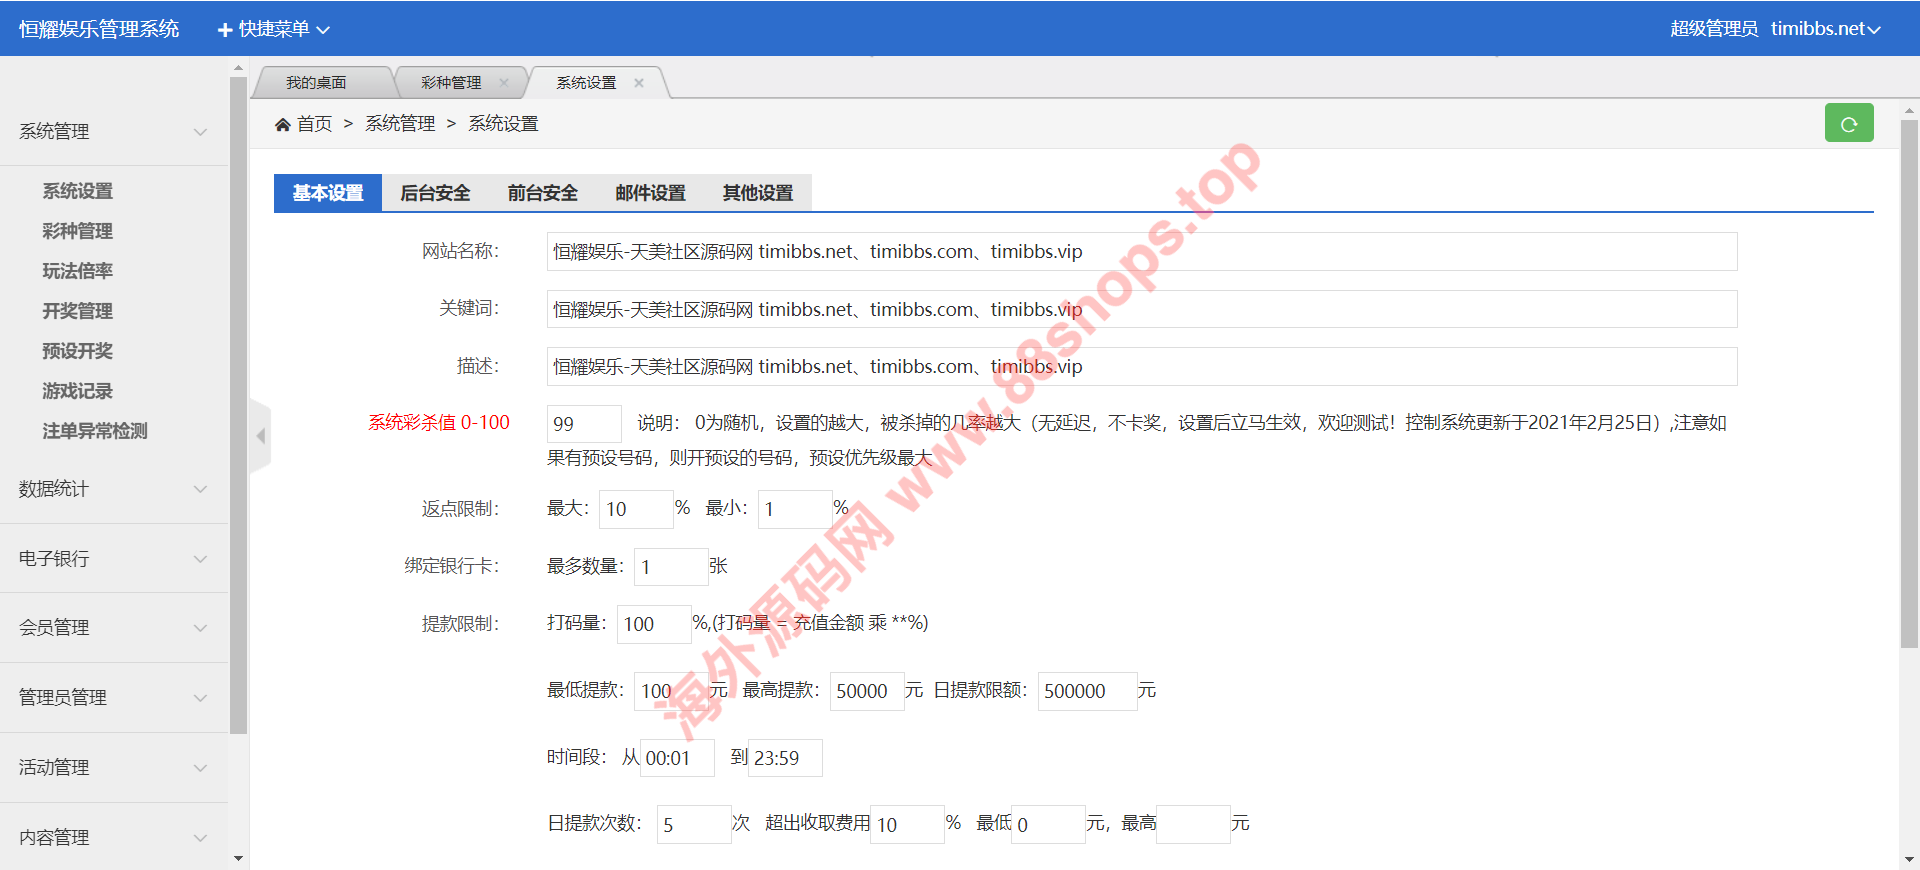Open 预设开奖 in the sidebar

(77, 351)
